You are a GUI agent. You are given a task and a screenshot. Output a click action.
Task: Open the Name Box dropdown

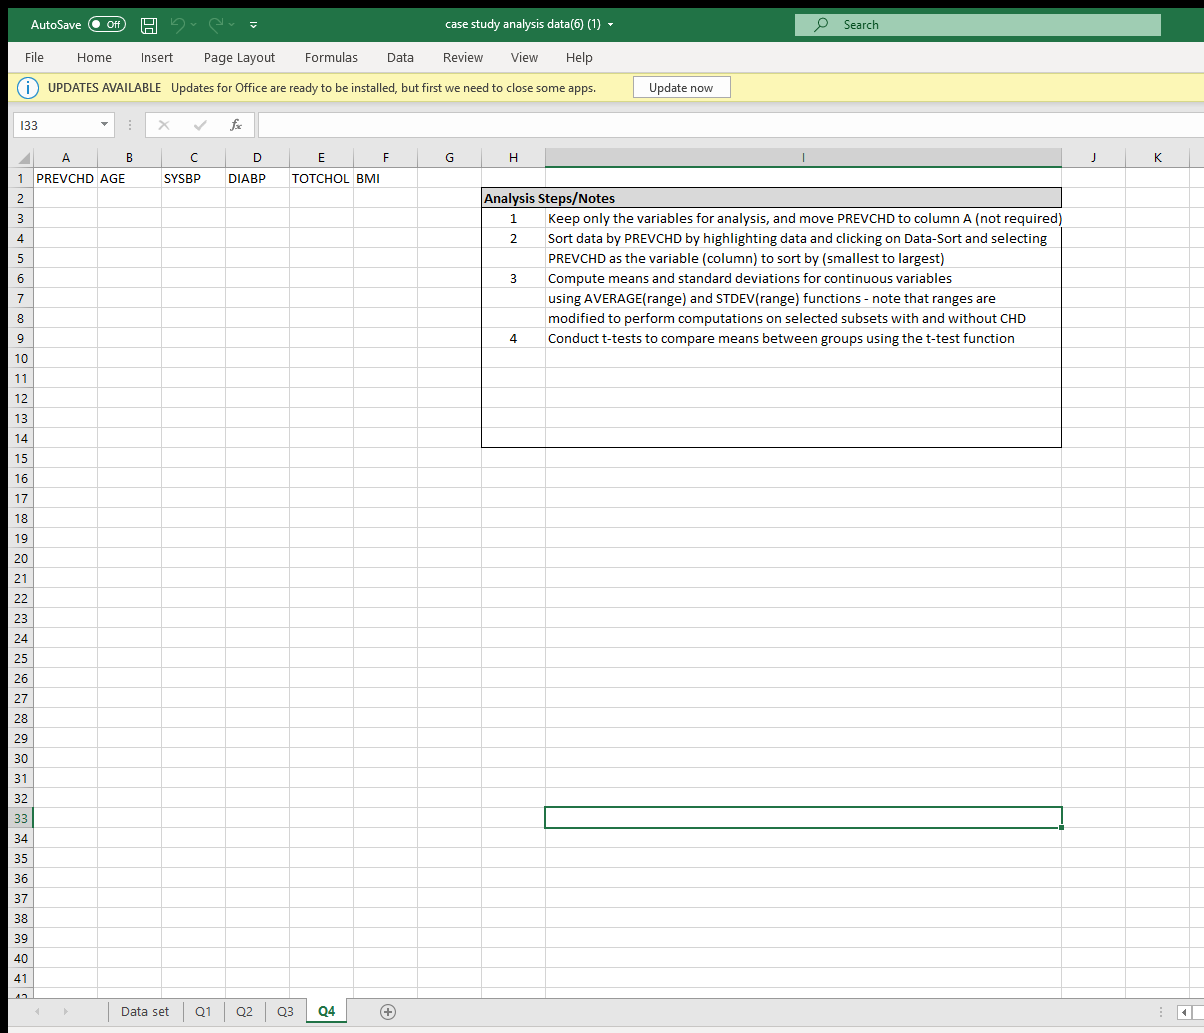click(104, 124)
